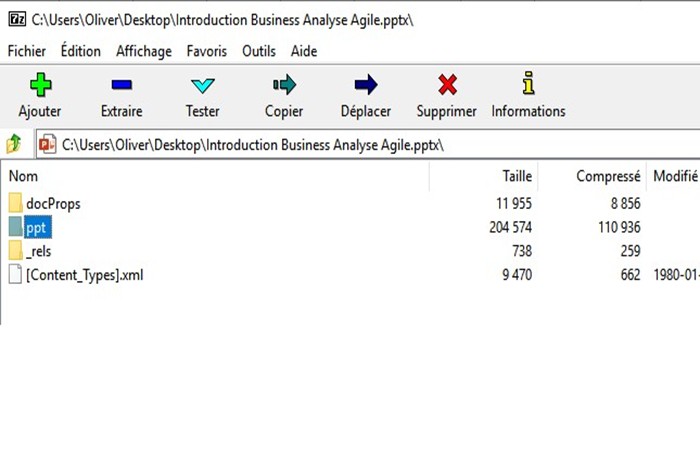Click the blue Extraire minus icon
This screenshot has height=450, width=700.
pyautogui.click(x=121, y=84)
